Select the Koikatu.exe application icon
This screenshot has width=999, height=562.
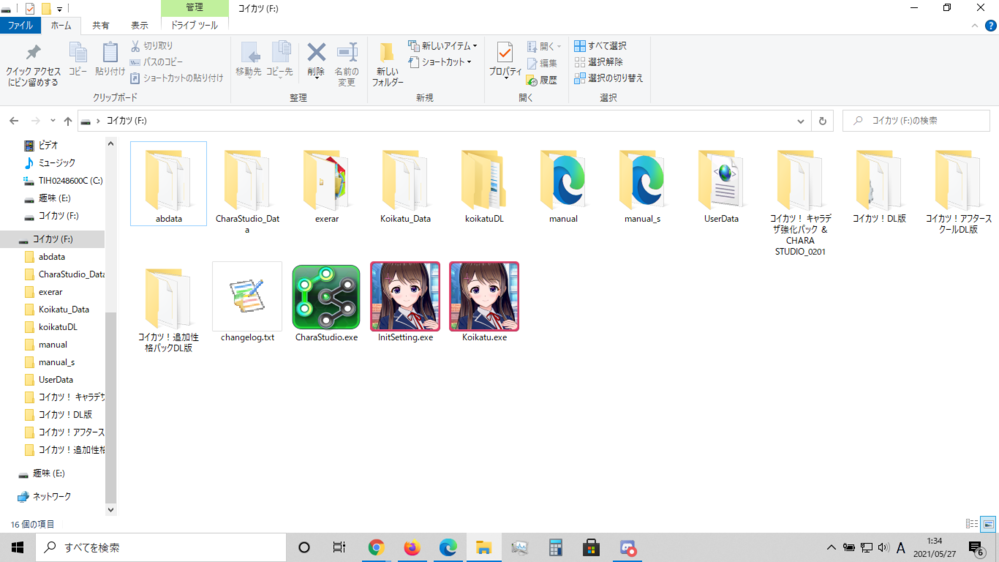484,296
